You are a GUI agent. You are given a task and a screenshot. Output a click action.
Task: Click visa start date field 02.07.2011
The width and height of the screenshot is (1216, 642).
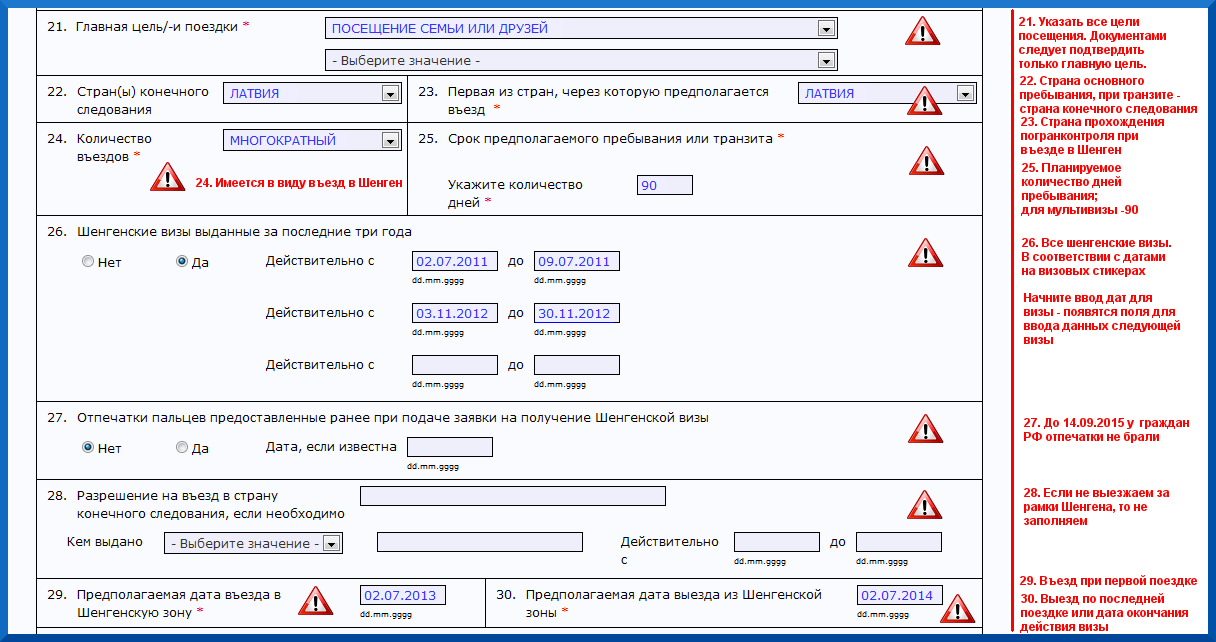coord(455,262)
